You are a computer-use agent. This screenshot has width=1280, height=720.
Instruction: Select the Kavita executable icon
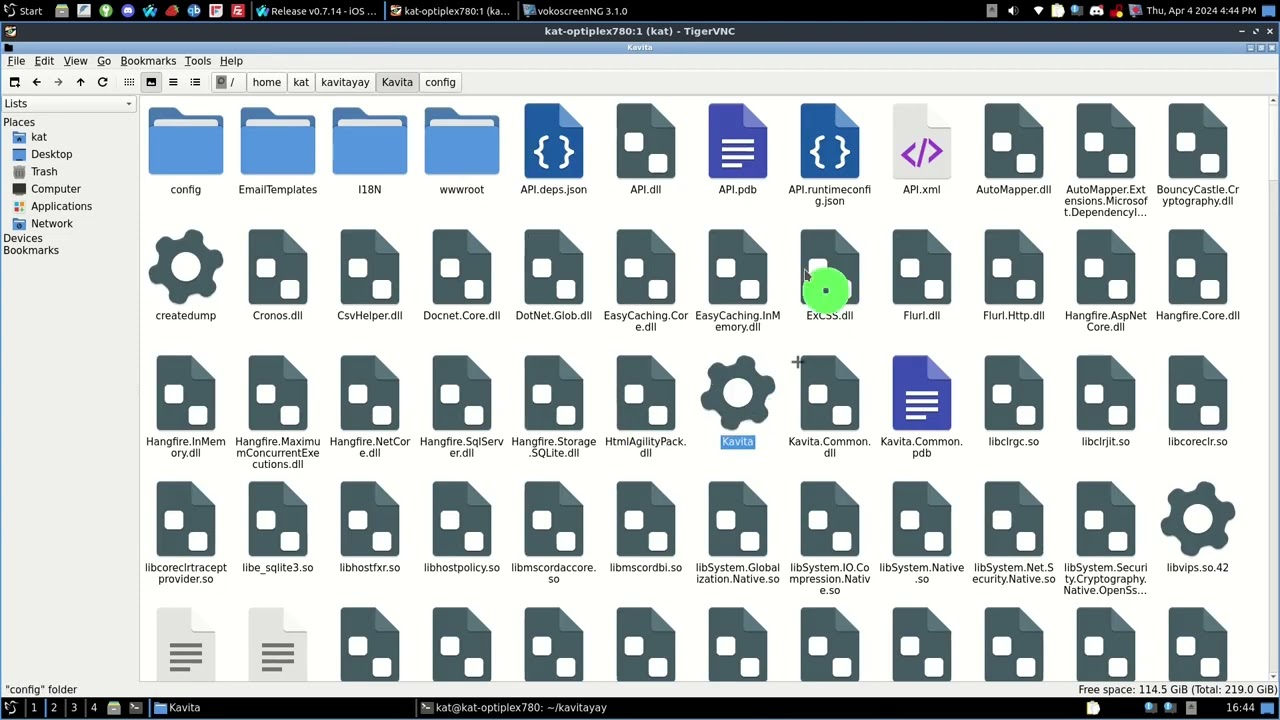(737, 392)
